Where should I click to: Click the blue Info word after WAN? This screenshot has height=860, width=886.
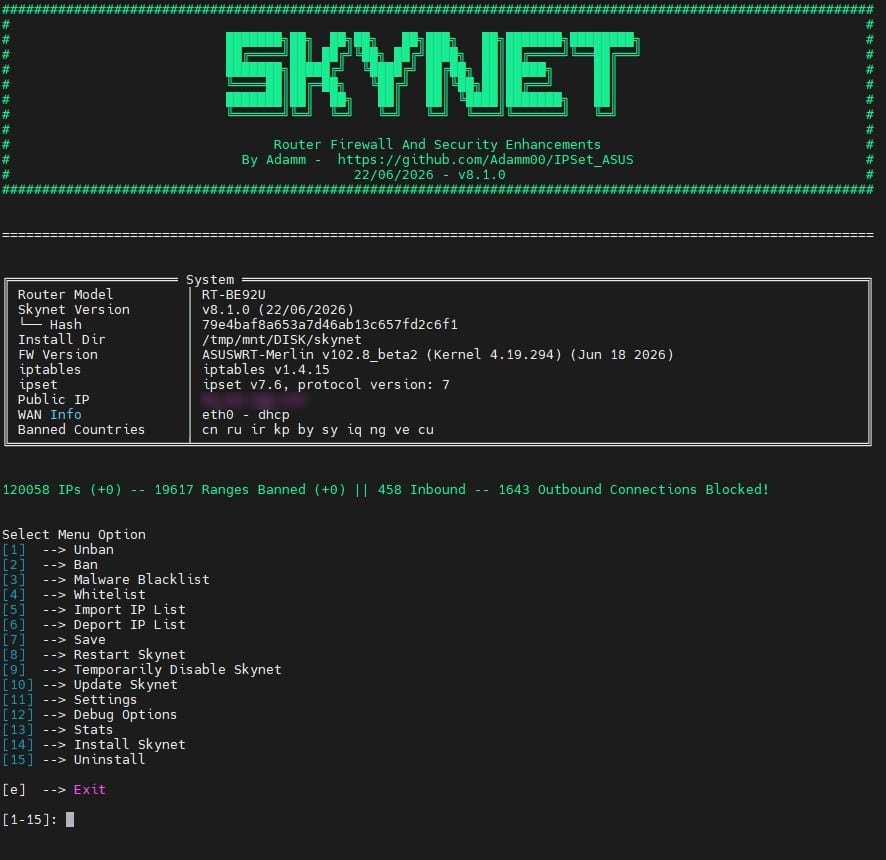(x=66, y=414)
